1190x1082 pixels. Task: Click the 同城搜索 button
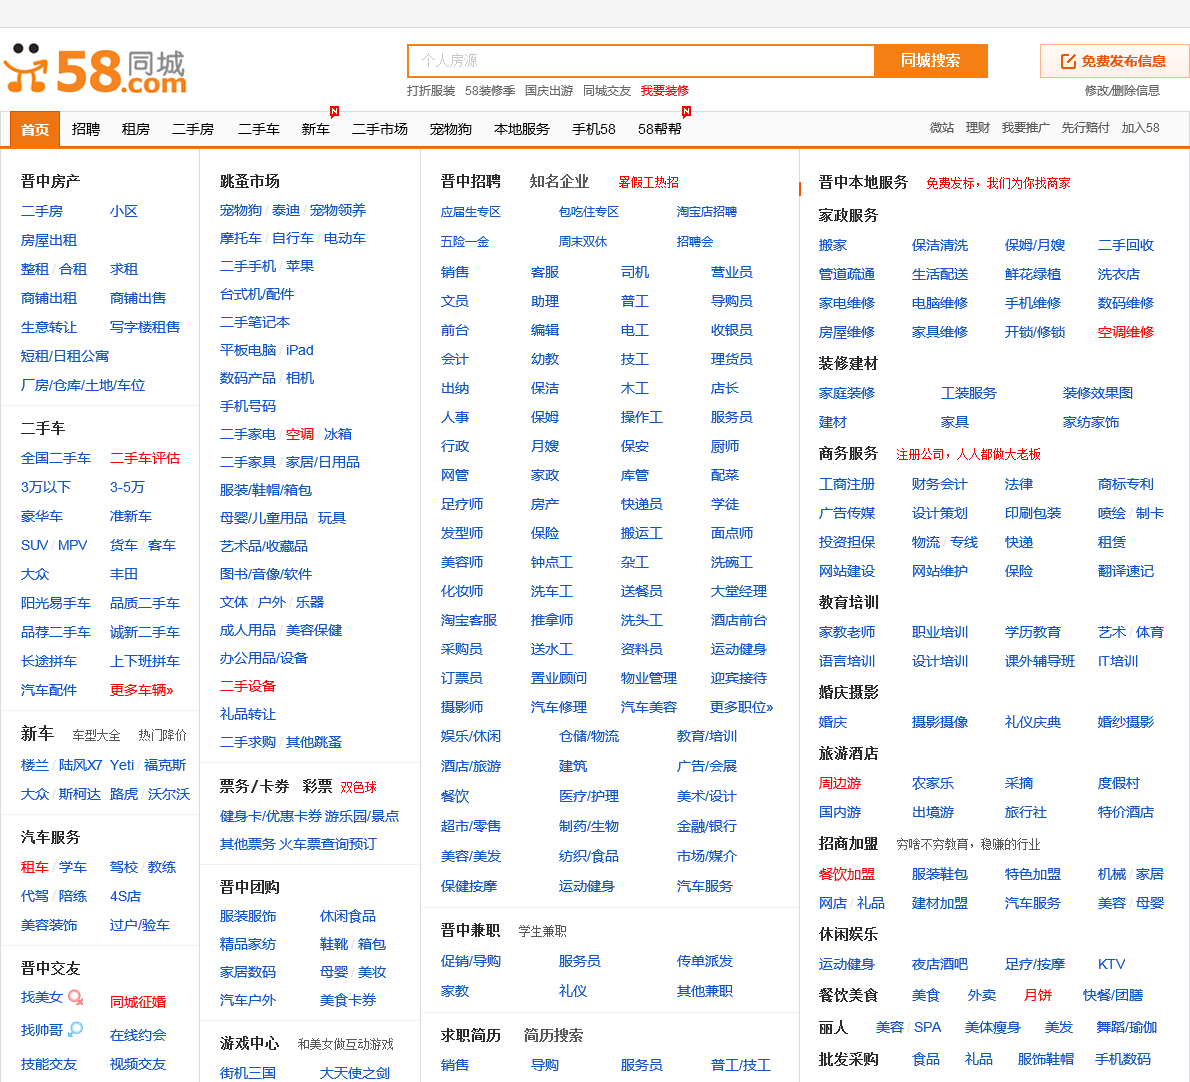pos(930,61)
